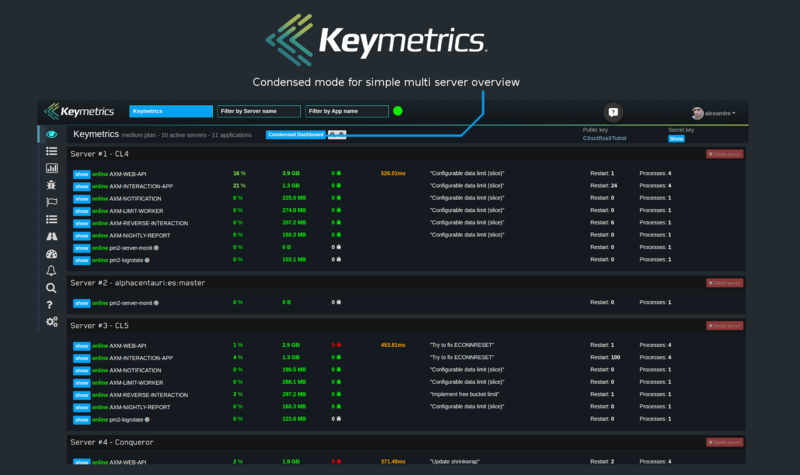The width and height of the screenshot is (800, 475).
Task: Focus the Filter by Server name field
Action: [x=259, y=111]
